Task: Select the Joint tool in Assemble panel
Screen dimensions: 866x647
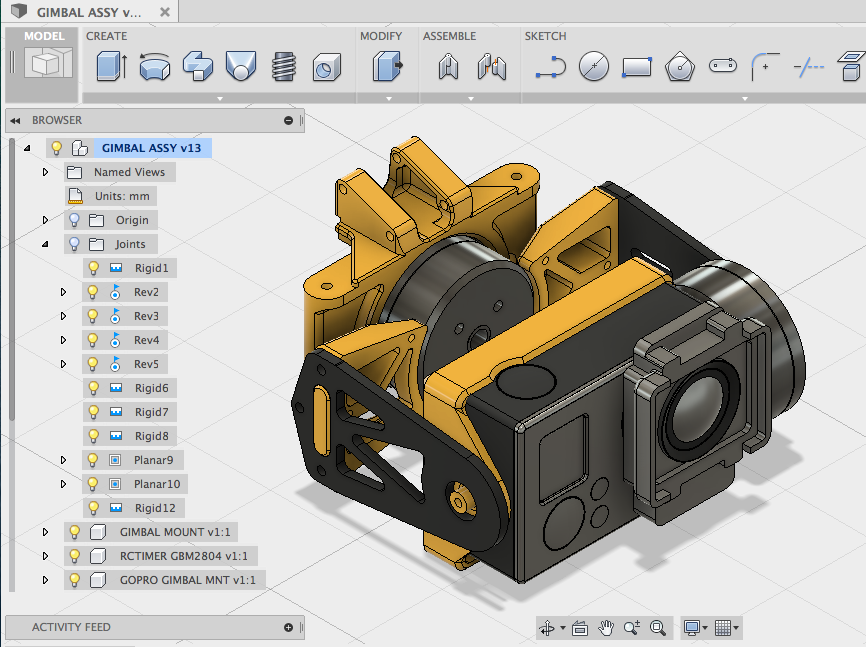Action: pyautogui.click(x=447, y=65)
